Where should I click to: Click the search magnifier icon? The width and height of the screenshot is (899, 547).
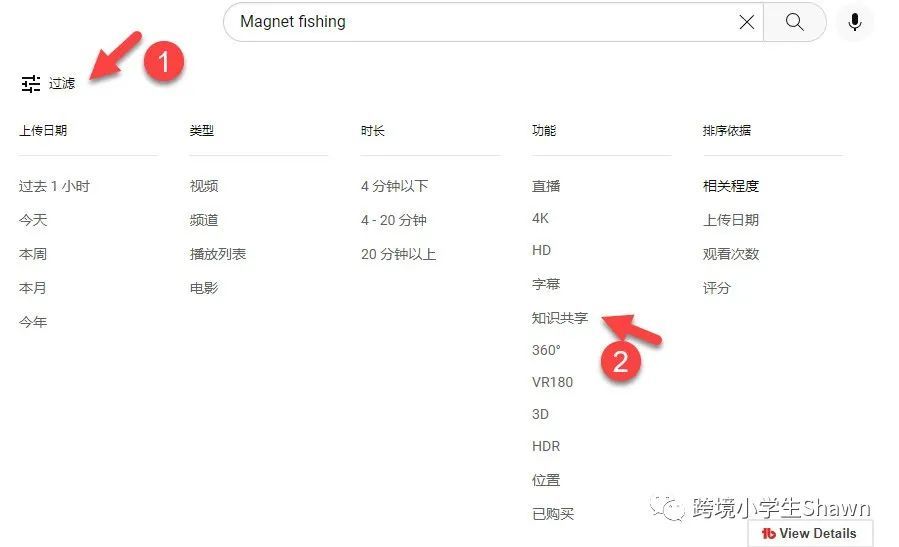795,22
